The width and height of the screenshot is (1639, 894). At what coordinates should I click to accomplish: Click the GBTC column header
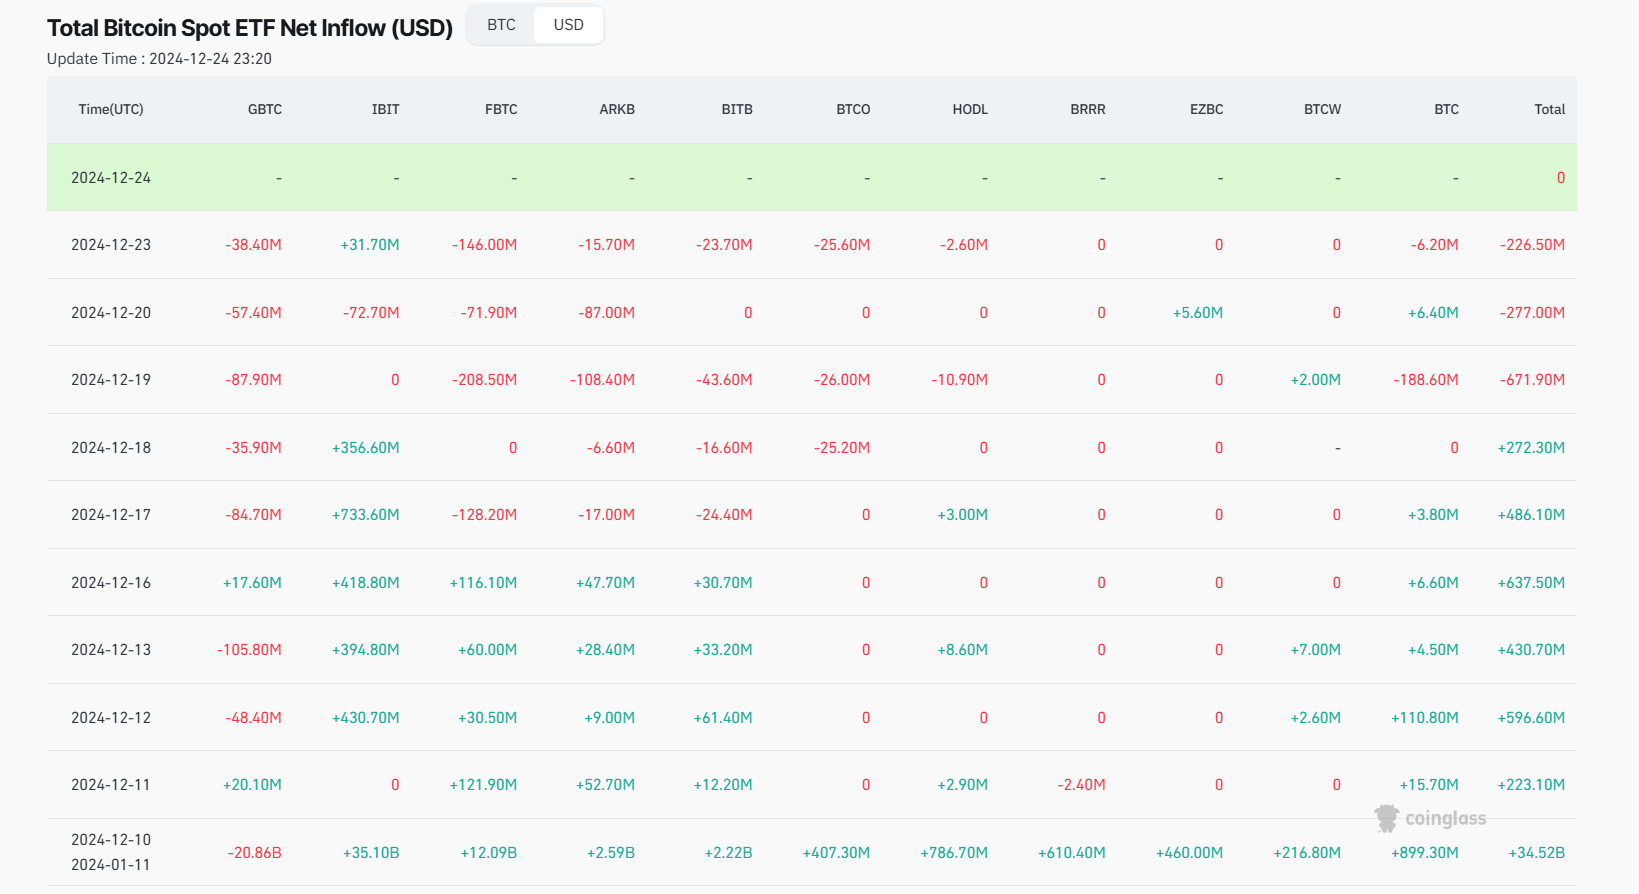265,110
